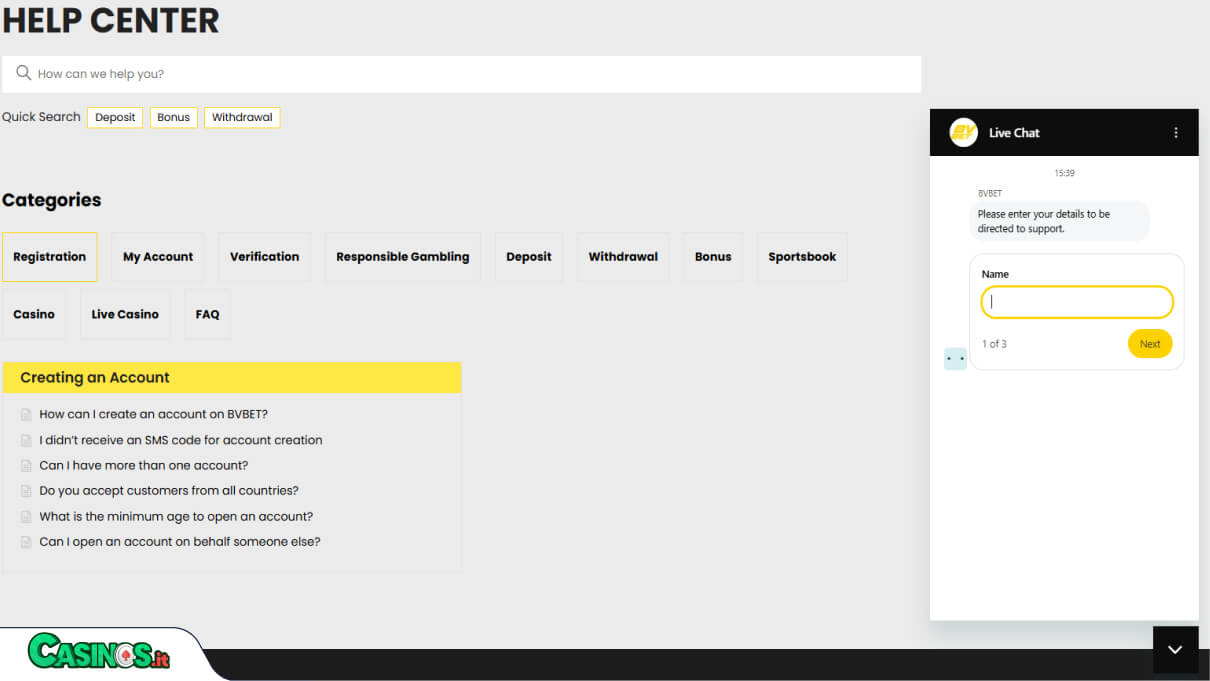This screenshot has width=1210, height=681.
Task: Click the search magnifier icon
Action: pos(24,73)
